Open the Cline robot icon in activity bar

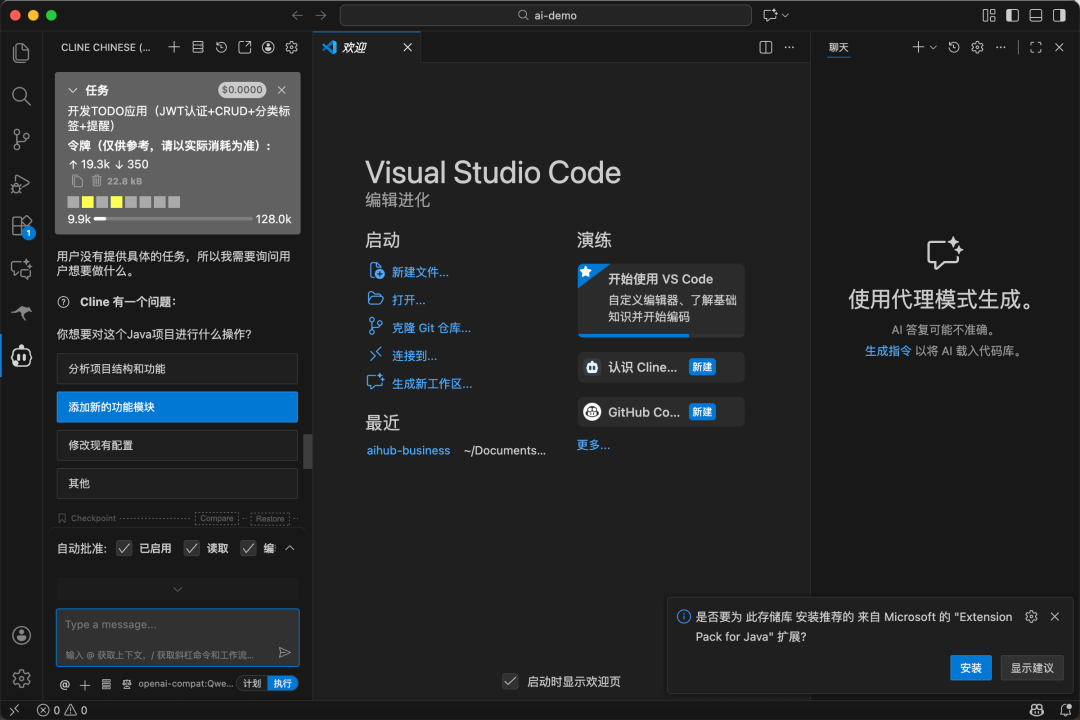point(21,356)
